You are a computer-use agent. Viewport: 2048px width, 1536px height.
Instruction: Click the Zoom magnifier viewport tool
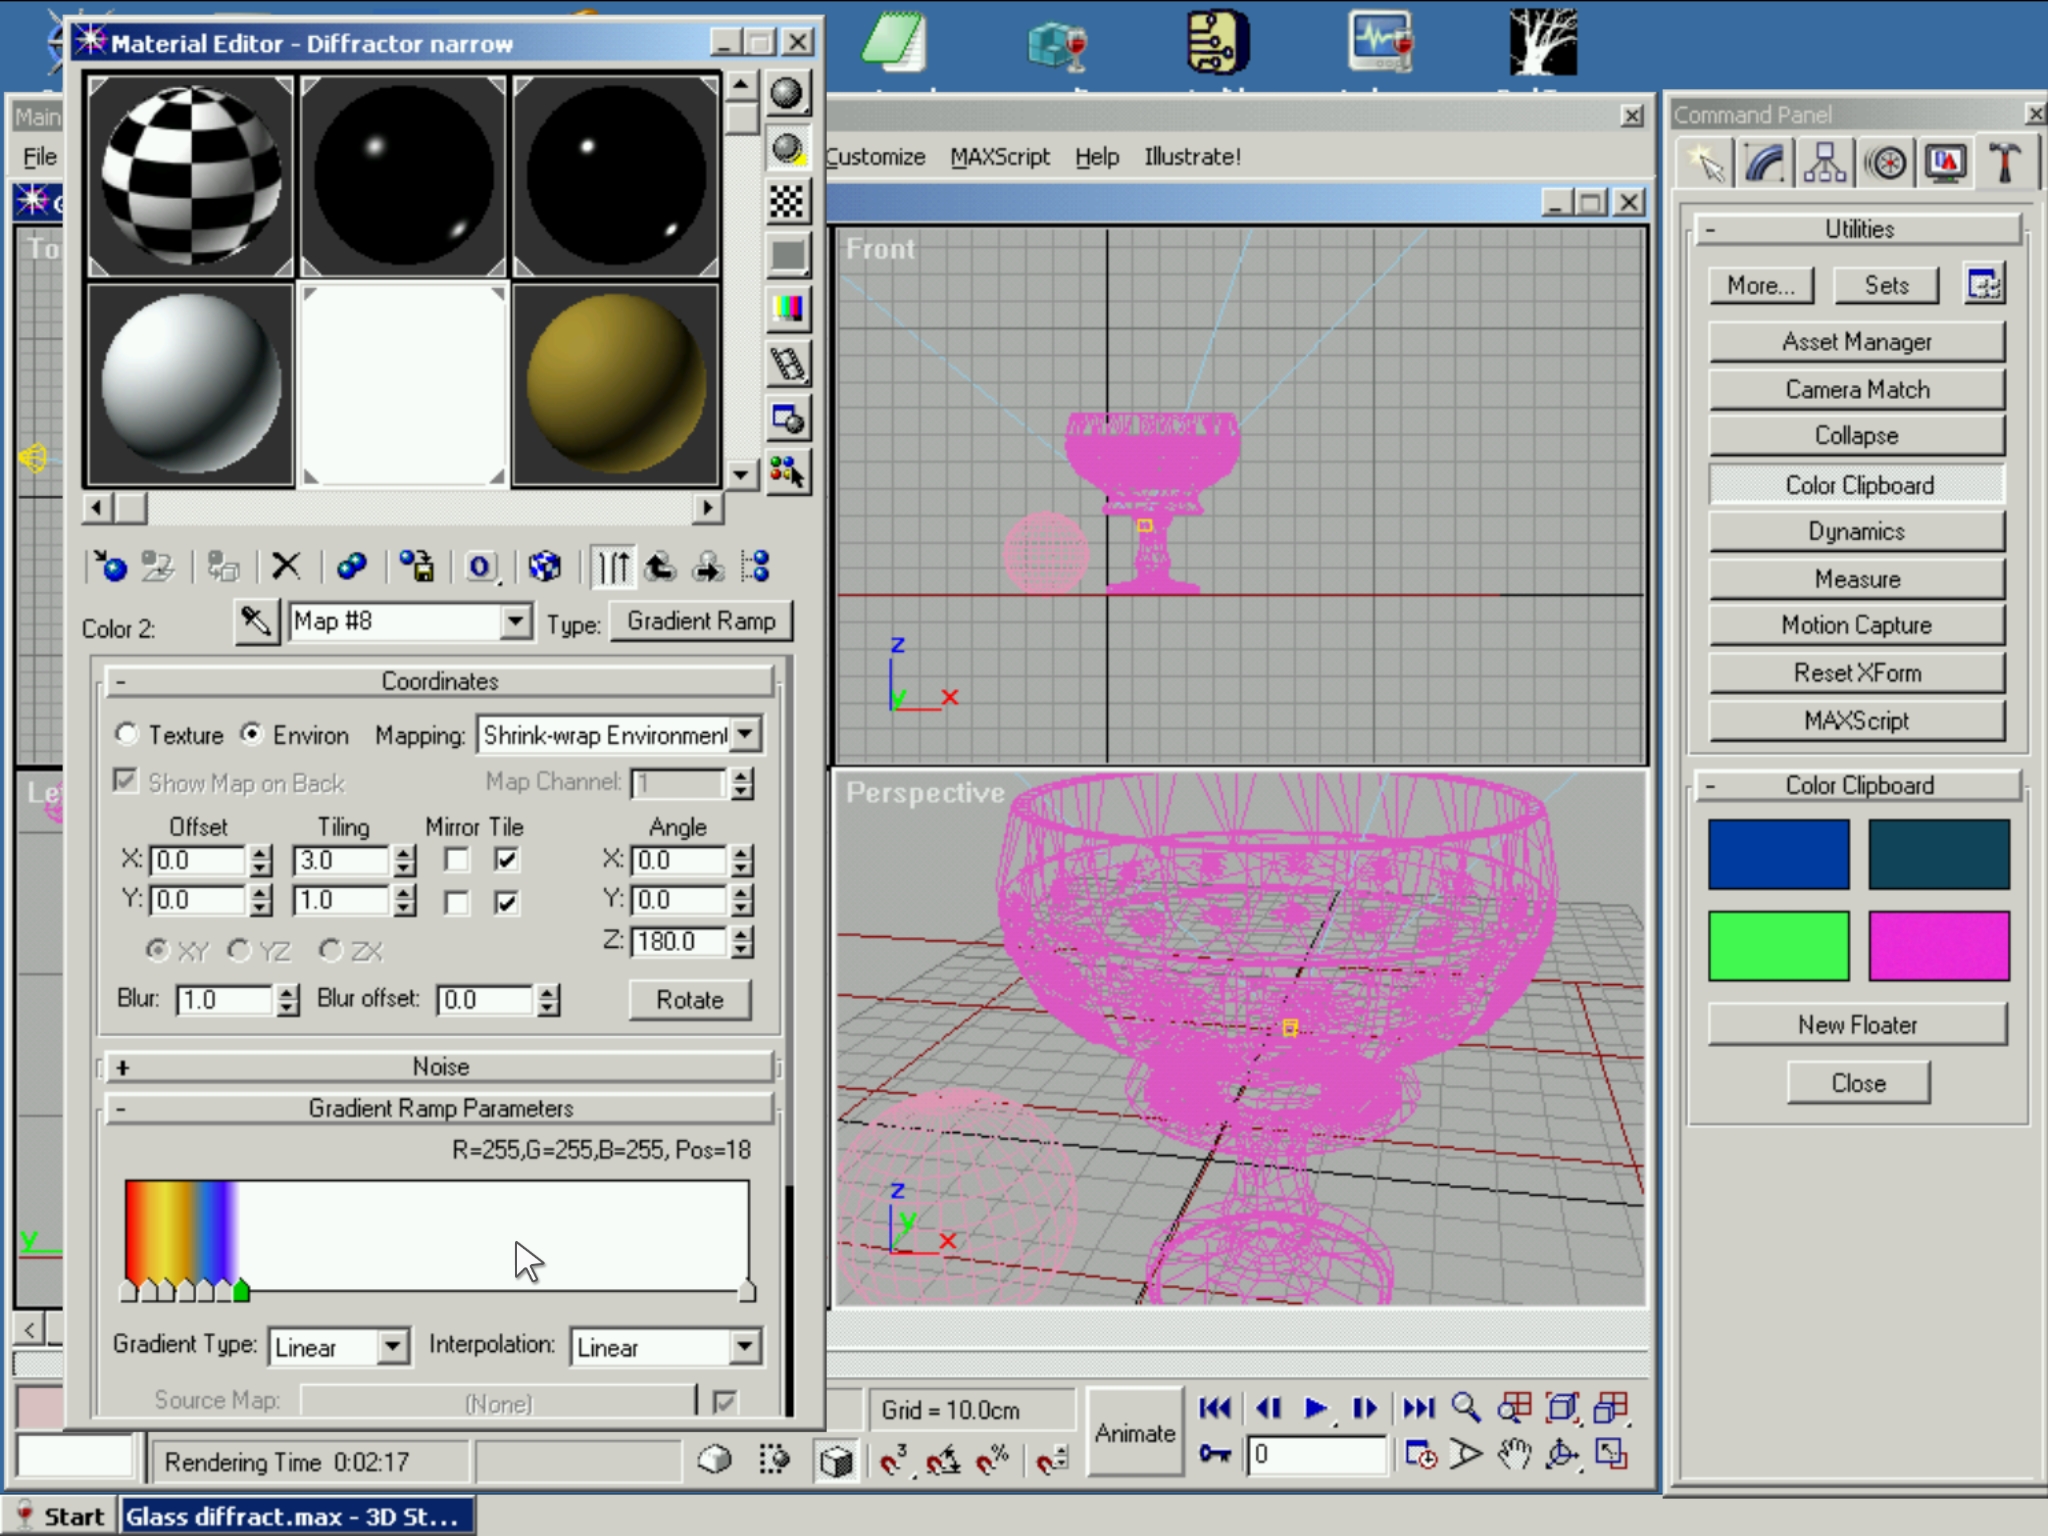1466,1408
